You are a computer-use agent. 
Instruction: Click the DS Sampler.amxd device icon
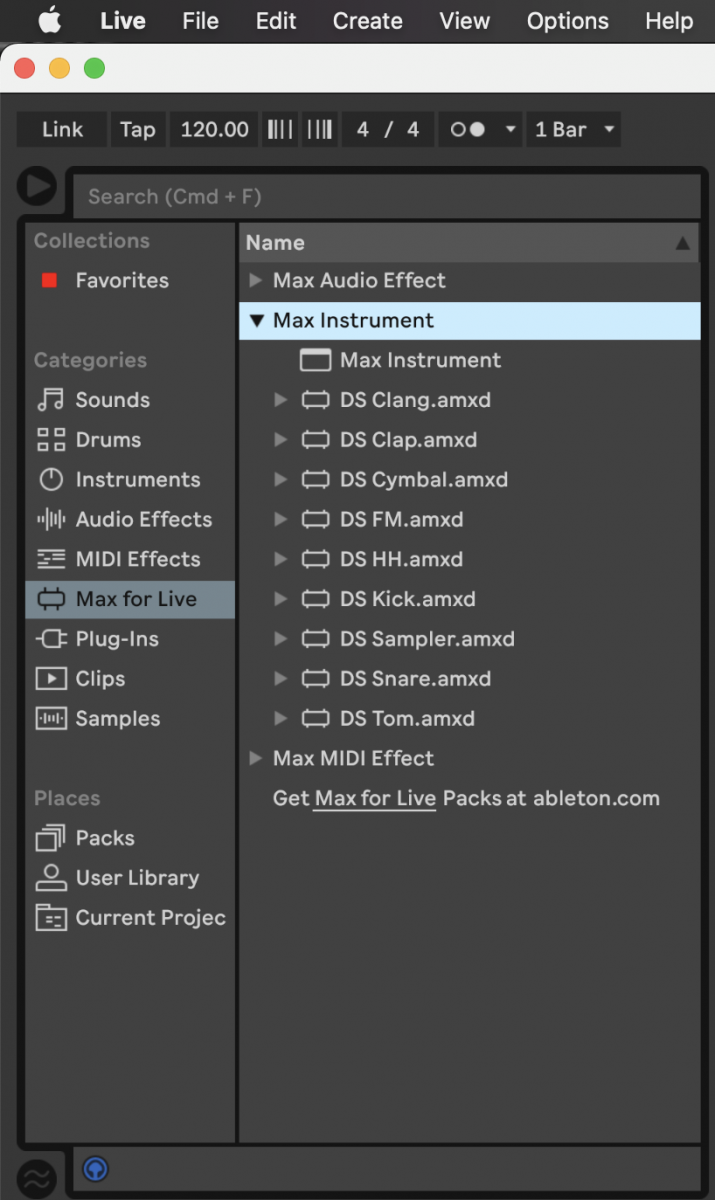(x=315, y=639)
